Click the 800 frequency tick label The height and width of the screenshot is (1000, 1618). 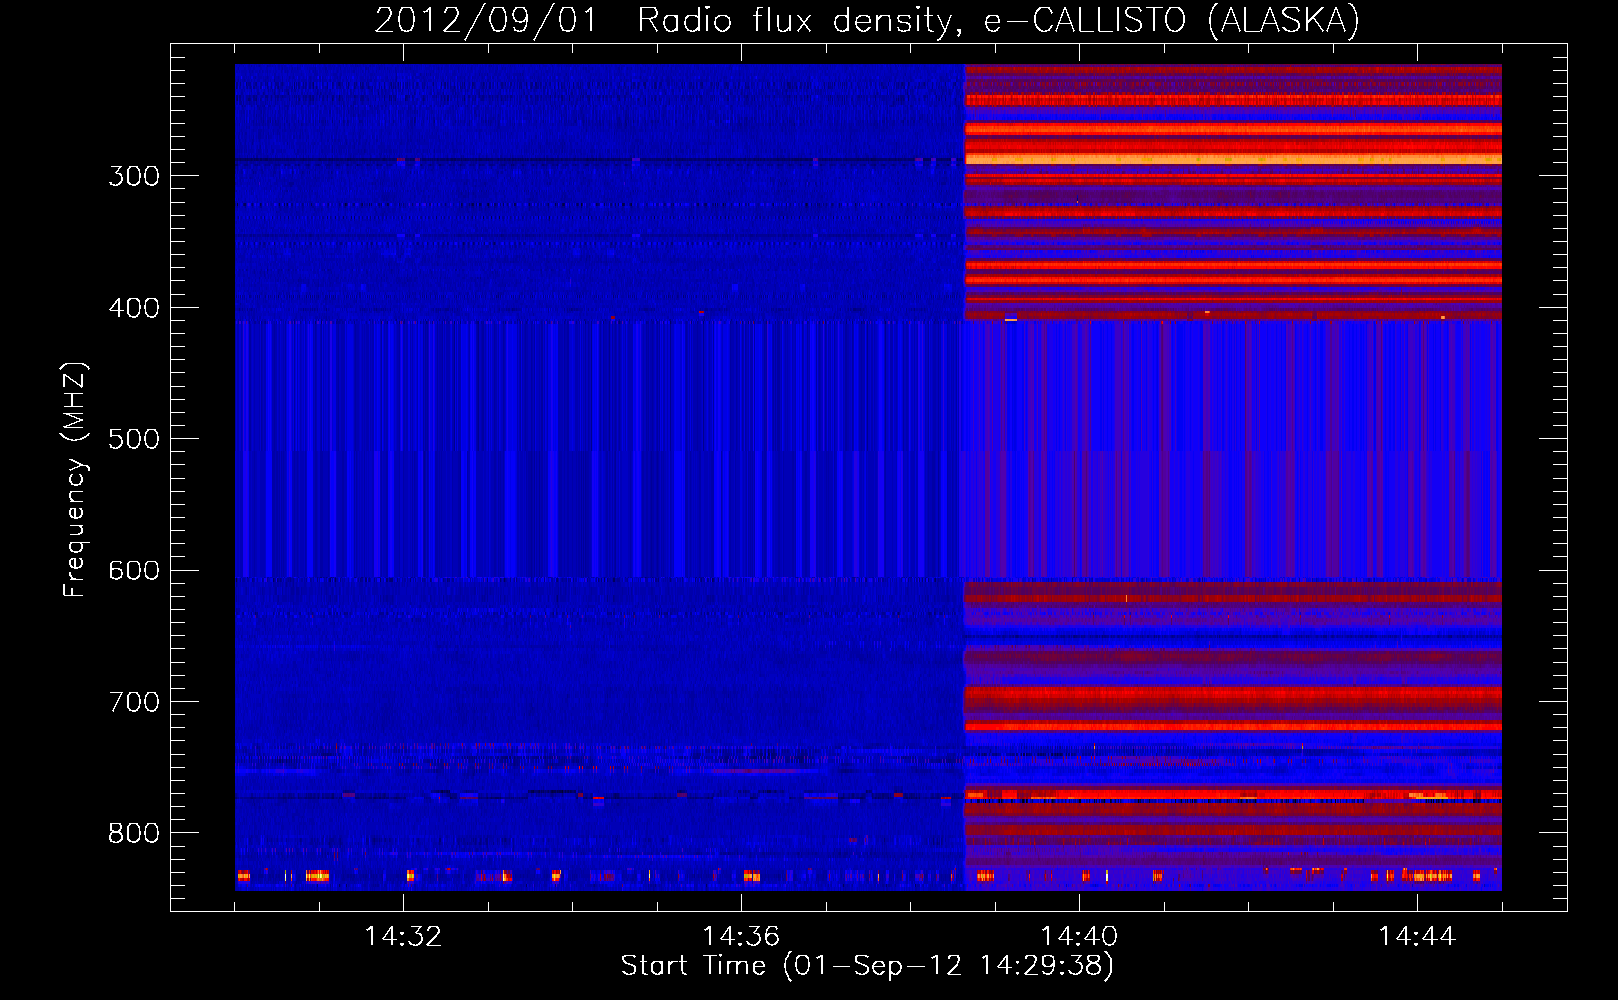click(x=134, y=833)
